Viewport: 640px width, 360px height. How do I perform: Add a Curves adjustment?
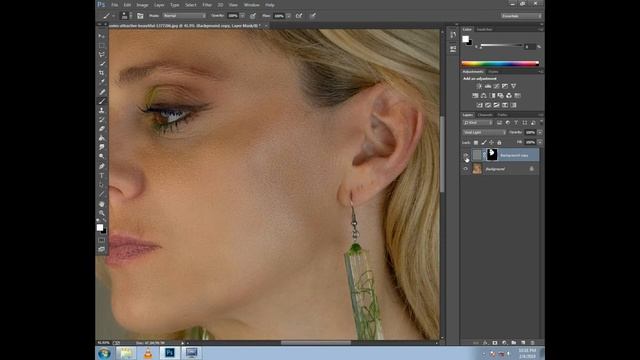496,86
